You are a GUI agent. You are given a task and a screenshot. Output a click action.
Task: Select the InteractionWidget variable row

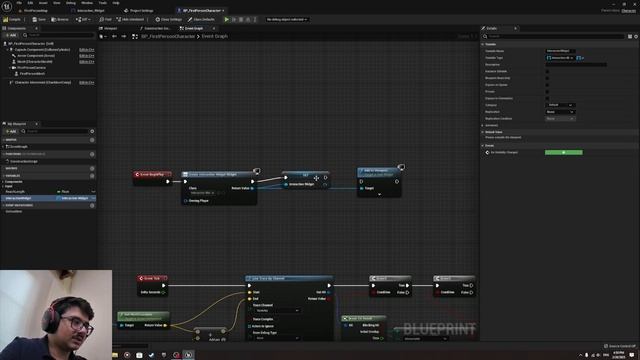click(48, 198)
